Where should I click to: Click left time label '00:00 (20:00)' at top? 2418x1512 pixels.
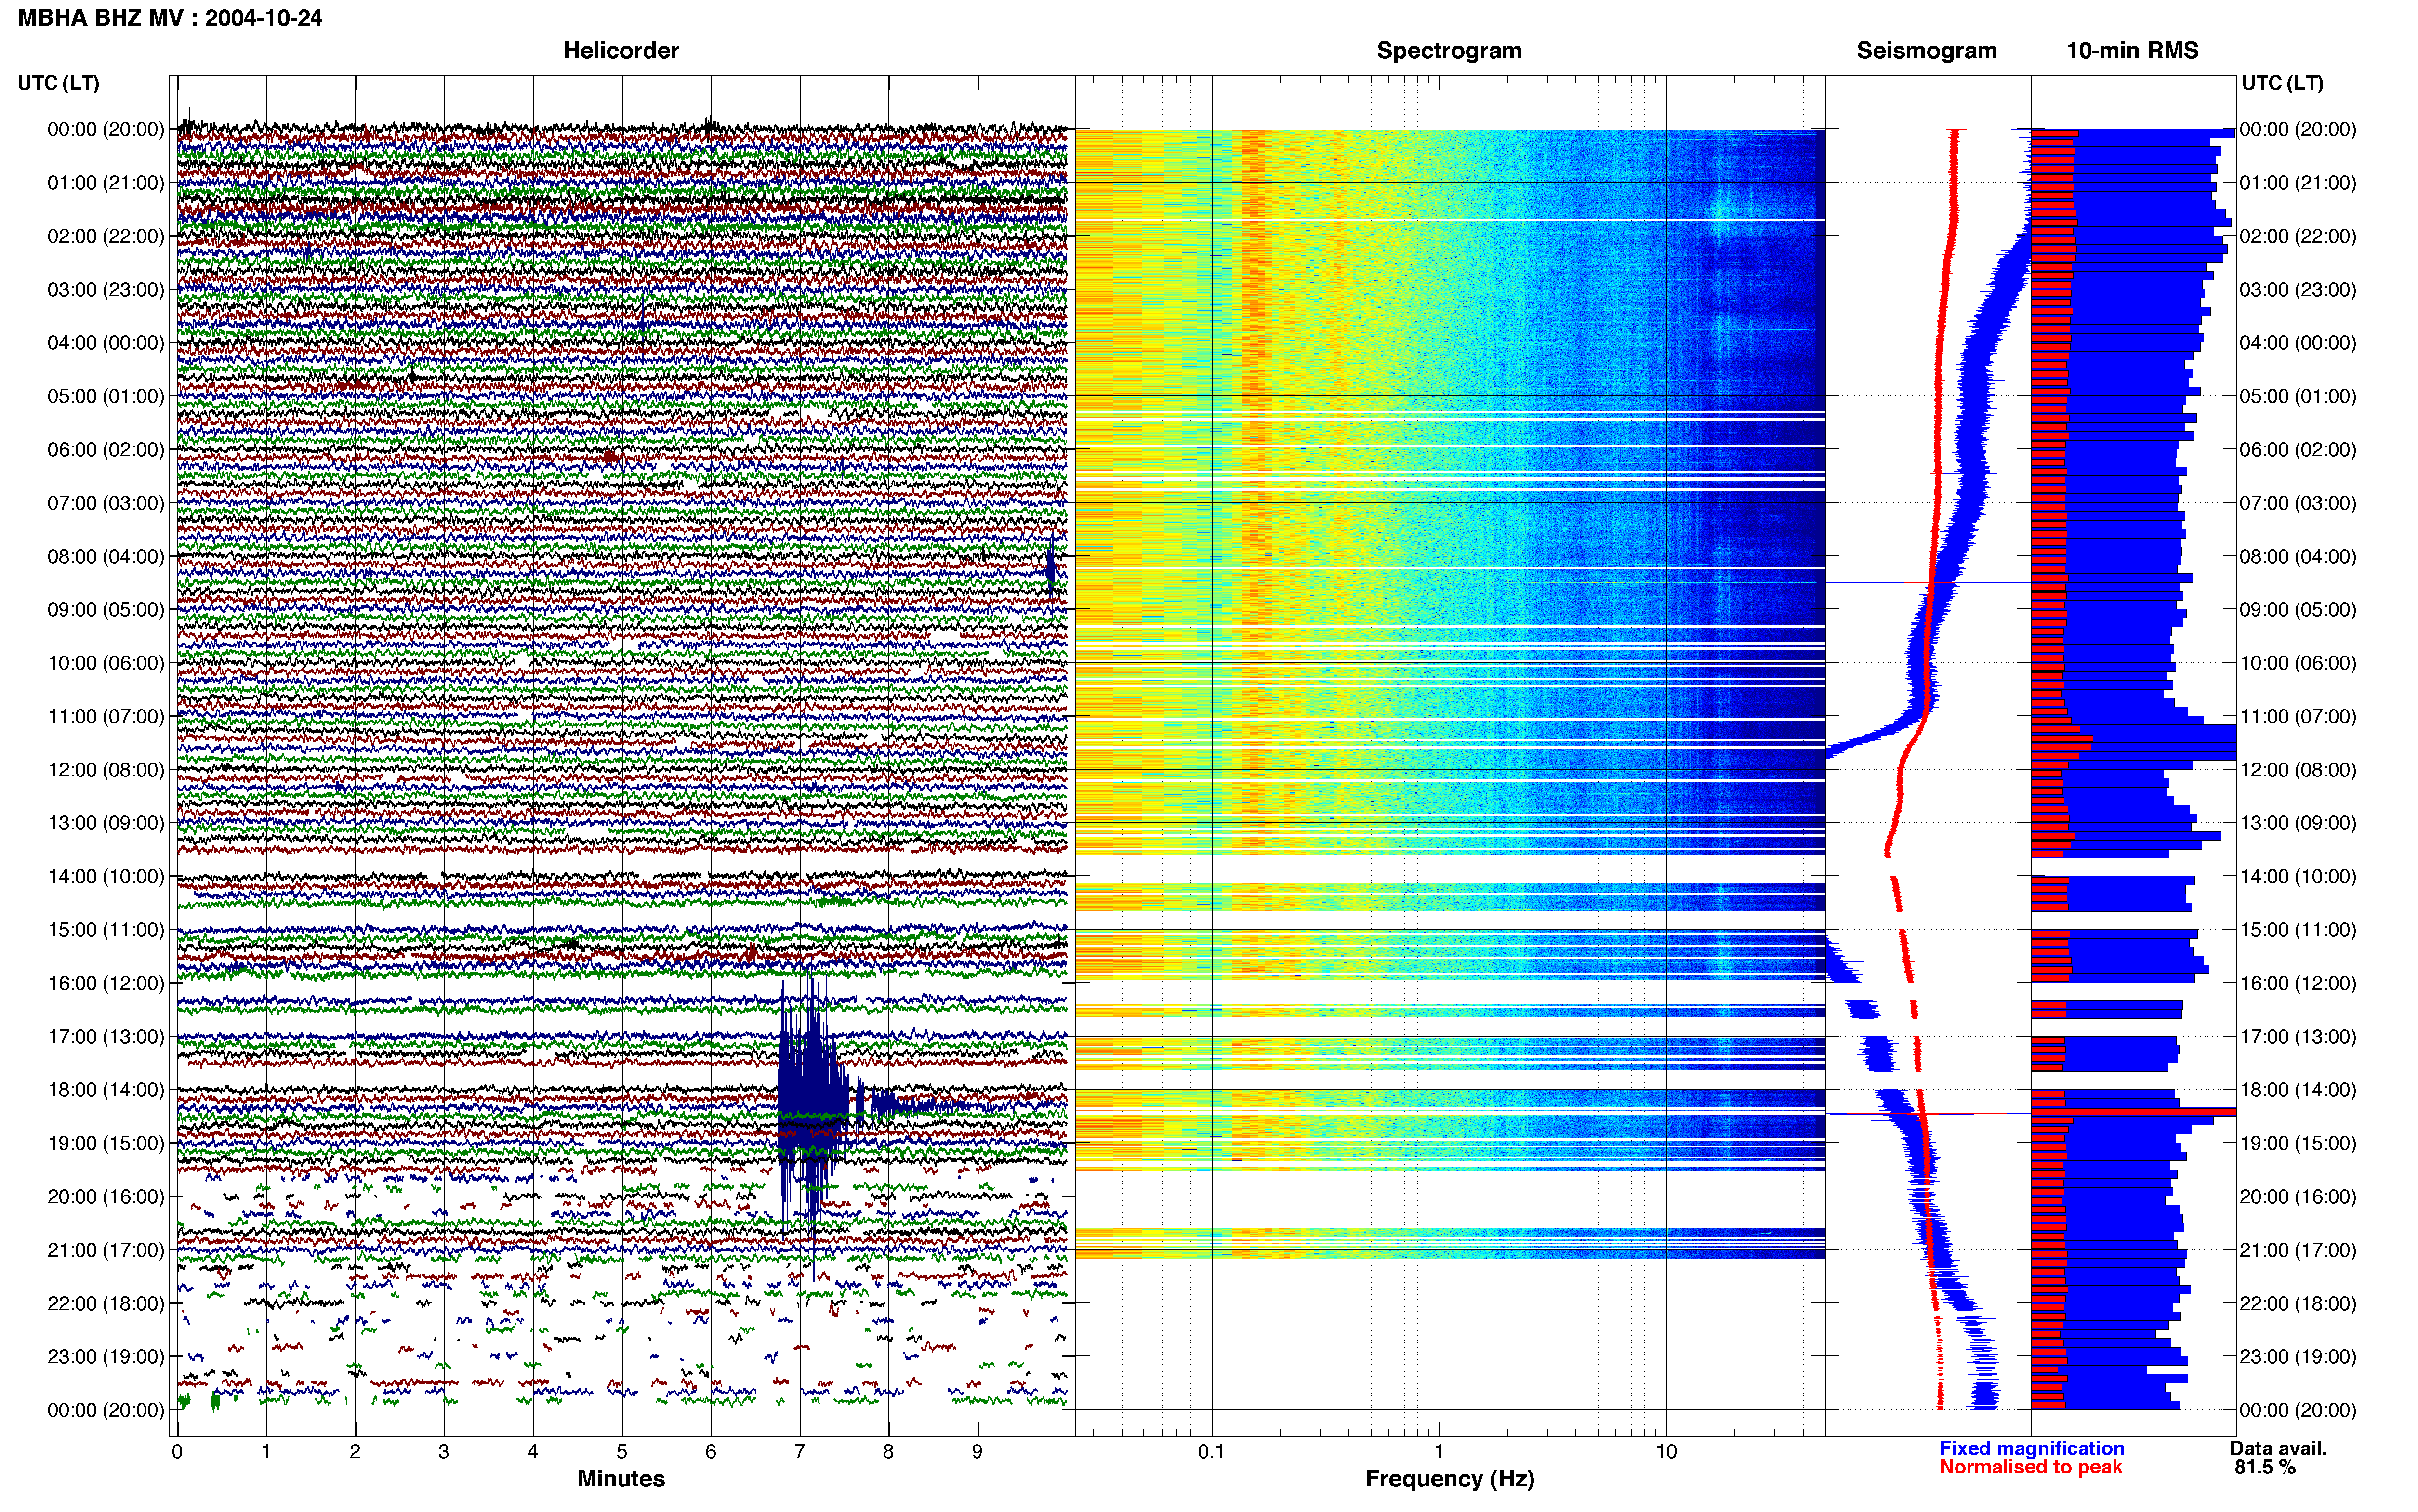pos(105,129)
